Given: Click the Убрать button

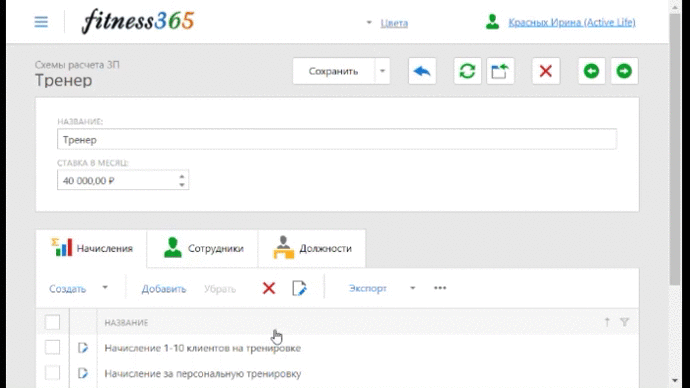Looking at the screenshot, I should [220, 289].
